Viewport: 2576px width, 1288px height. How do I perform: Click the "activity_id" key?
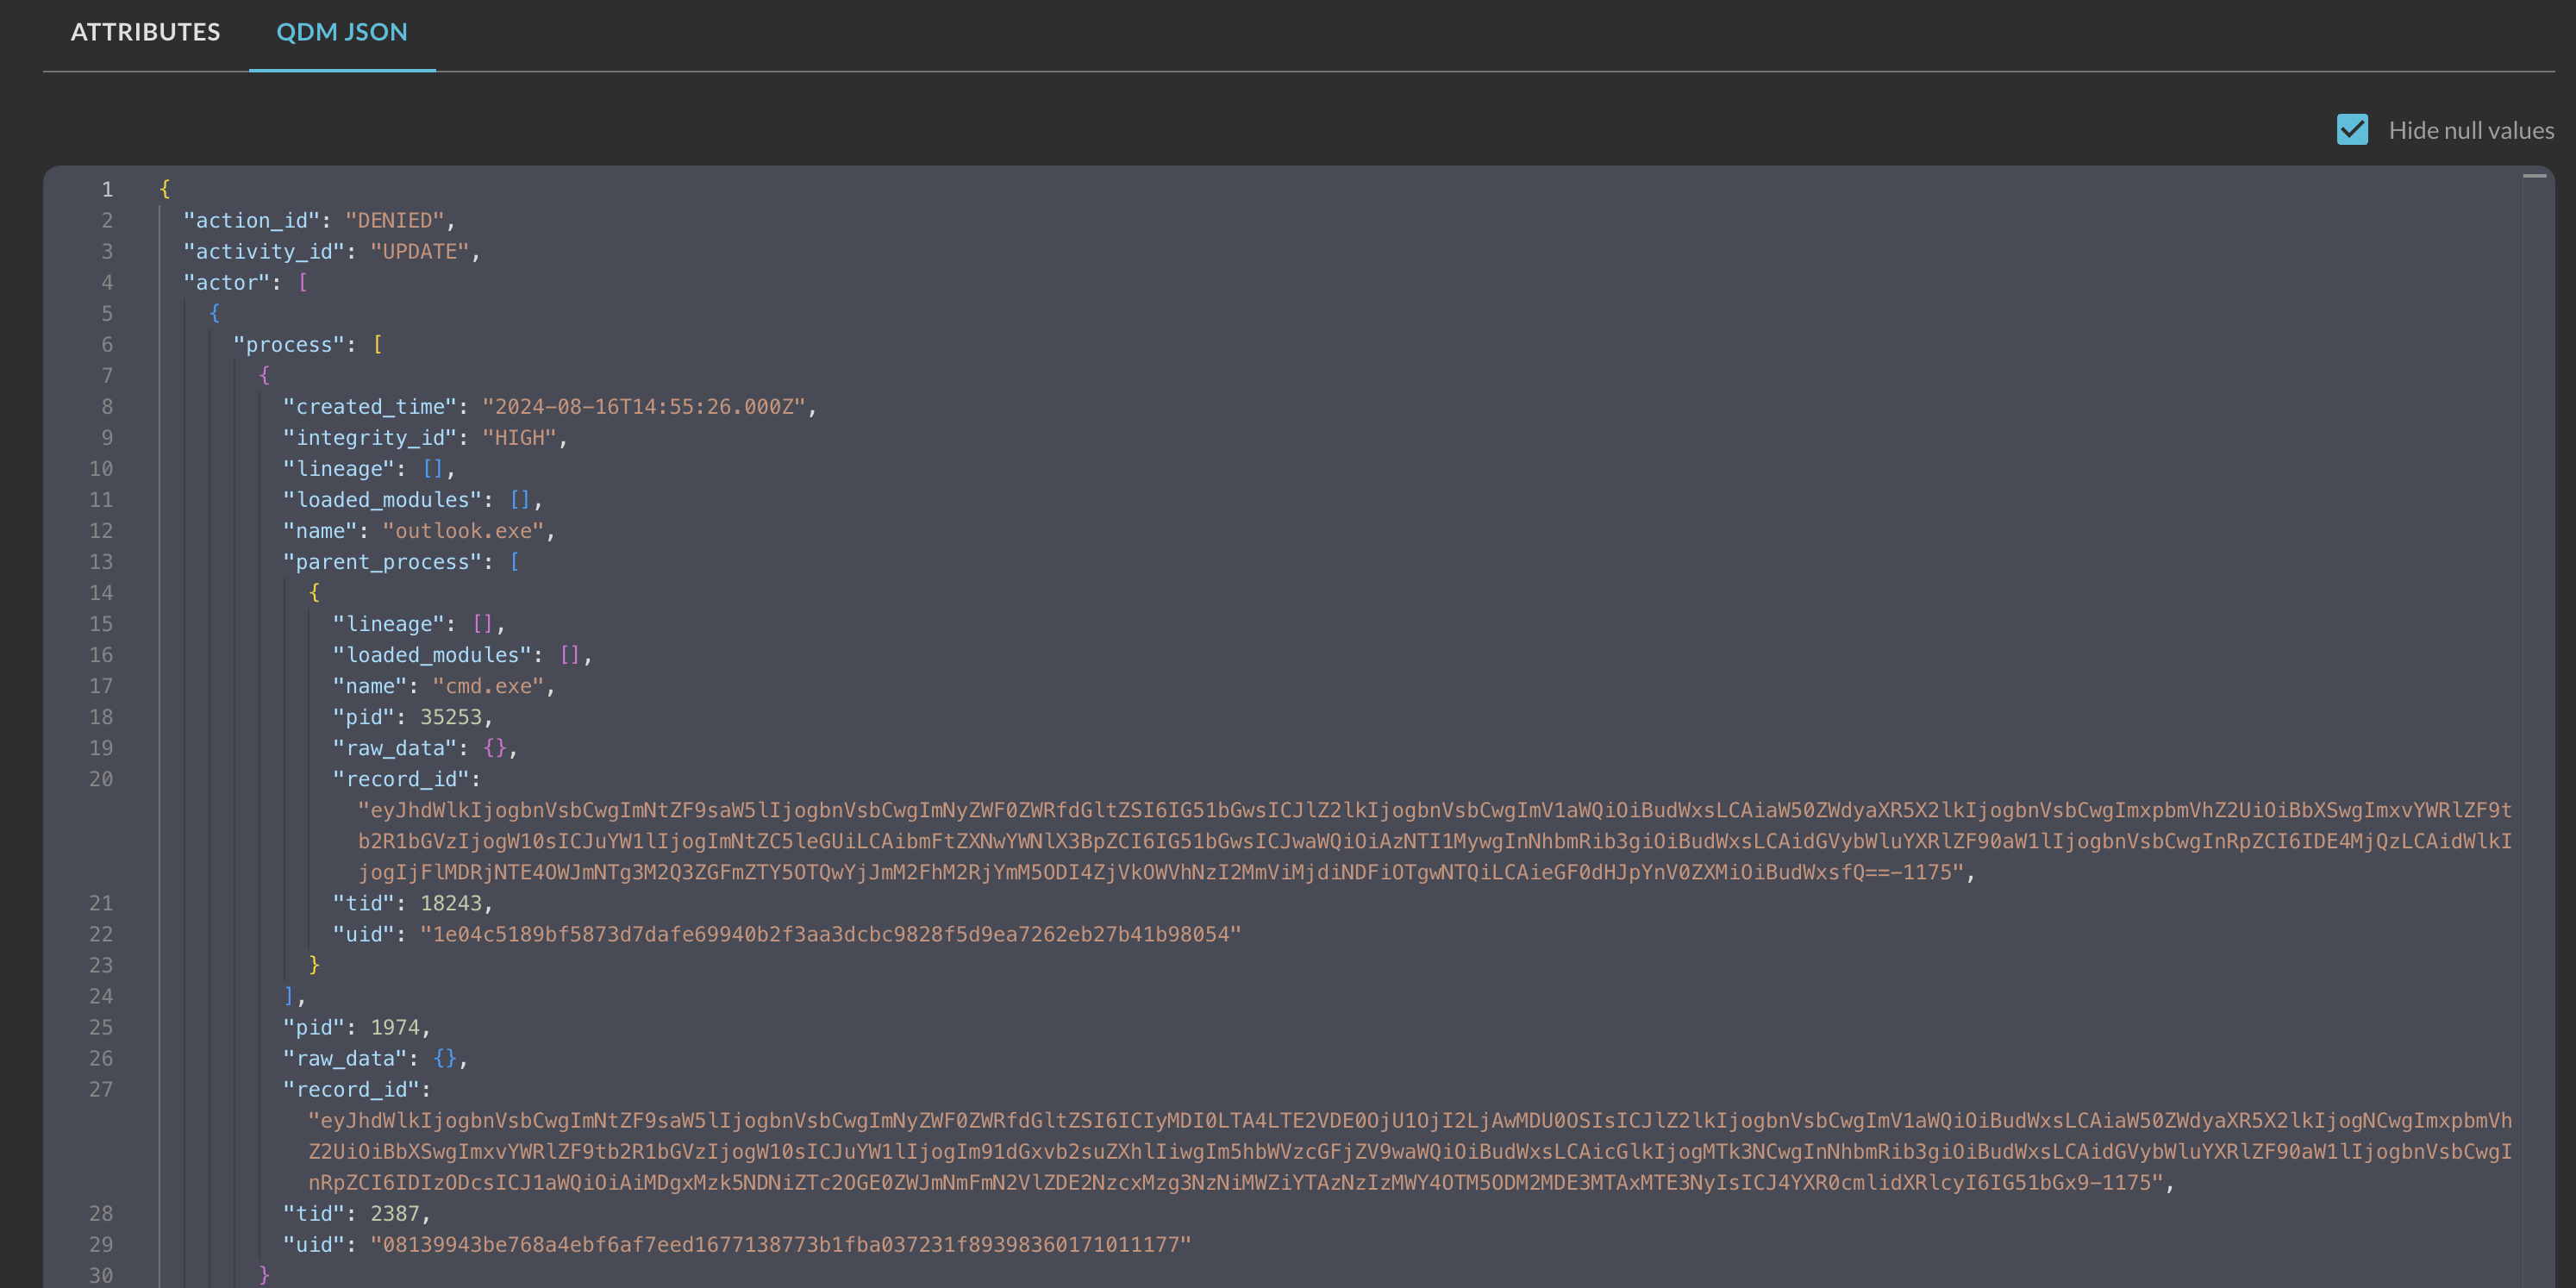[x=264, y=251]
